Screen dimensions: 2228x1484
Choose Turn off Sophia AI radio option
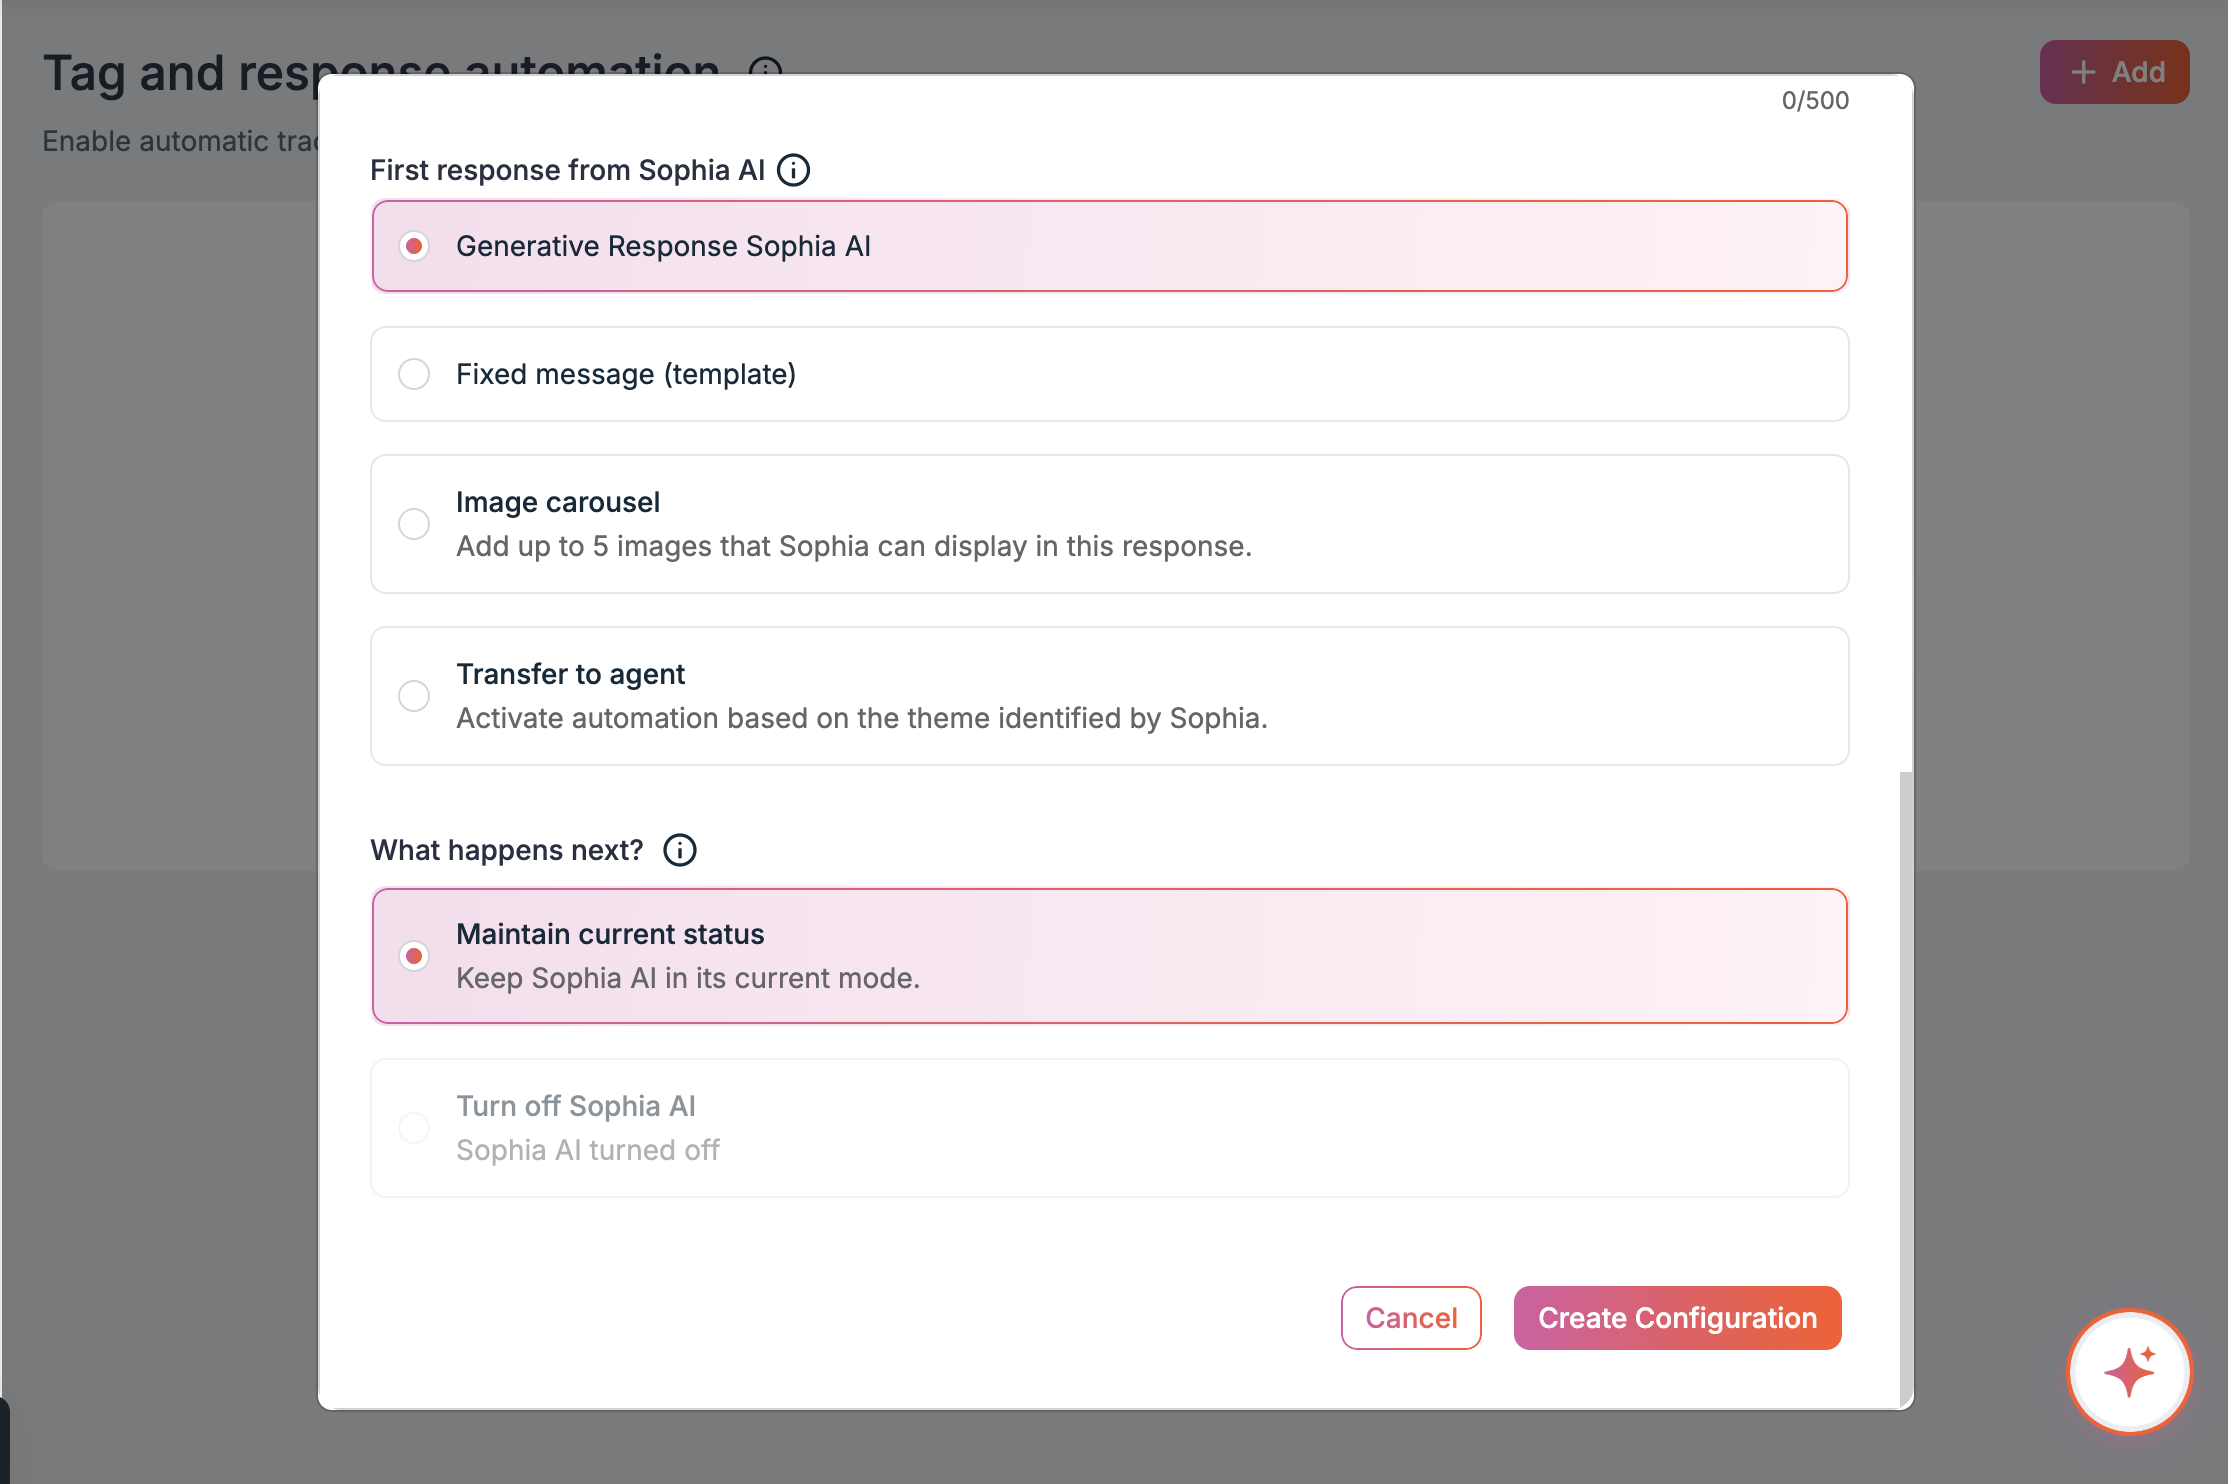pyautogui.click(x=414, y=1128)
